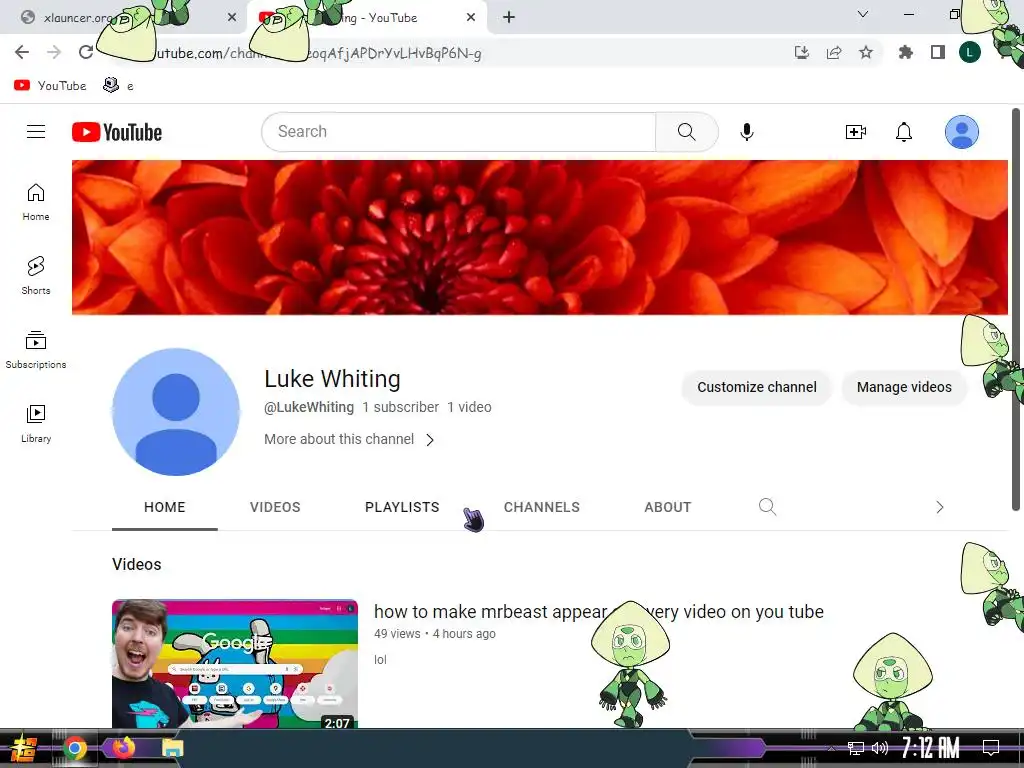This screenshot has width=1024, height=768.
Task: Focus the YouTube Search field
Action: [x=458, y=132]
